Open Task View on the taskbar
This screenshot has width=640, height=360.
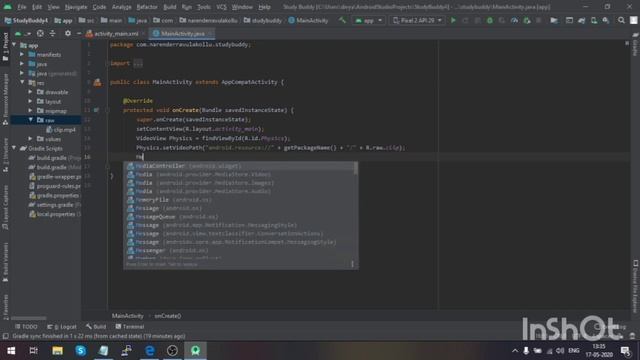[34, 351]
